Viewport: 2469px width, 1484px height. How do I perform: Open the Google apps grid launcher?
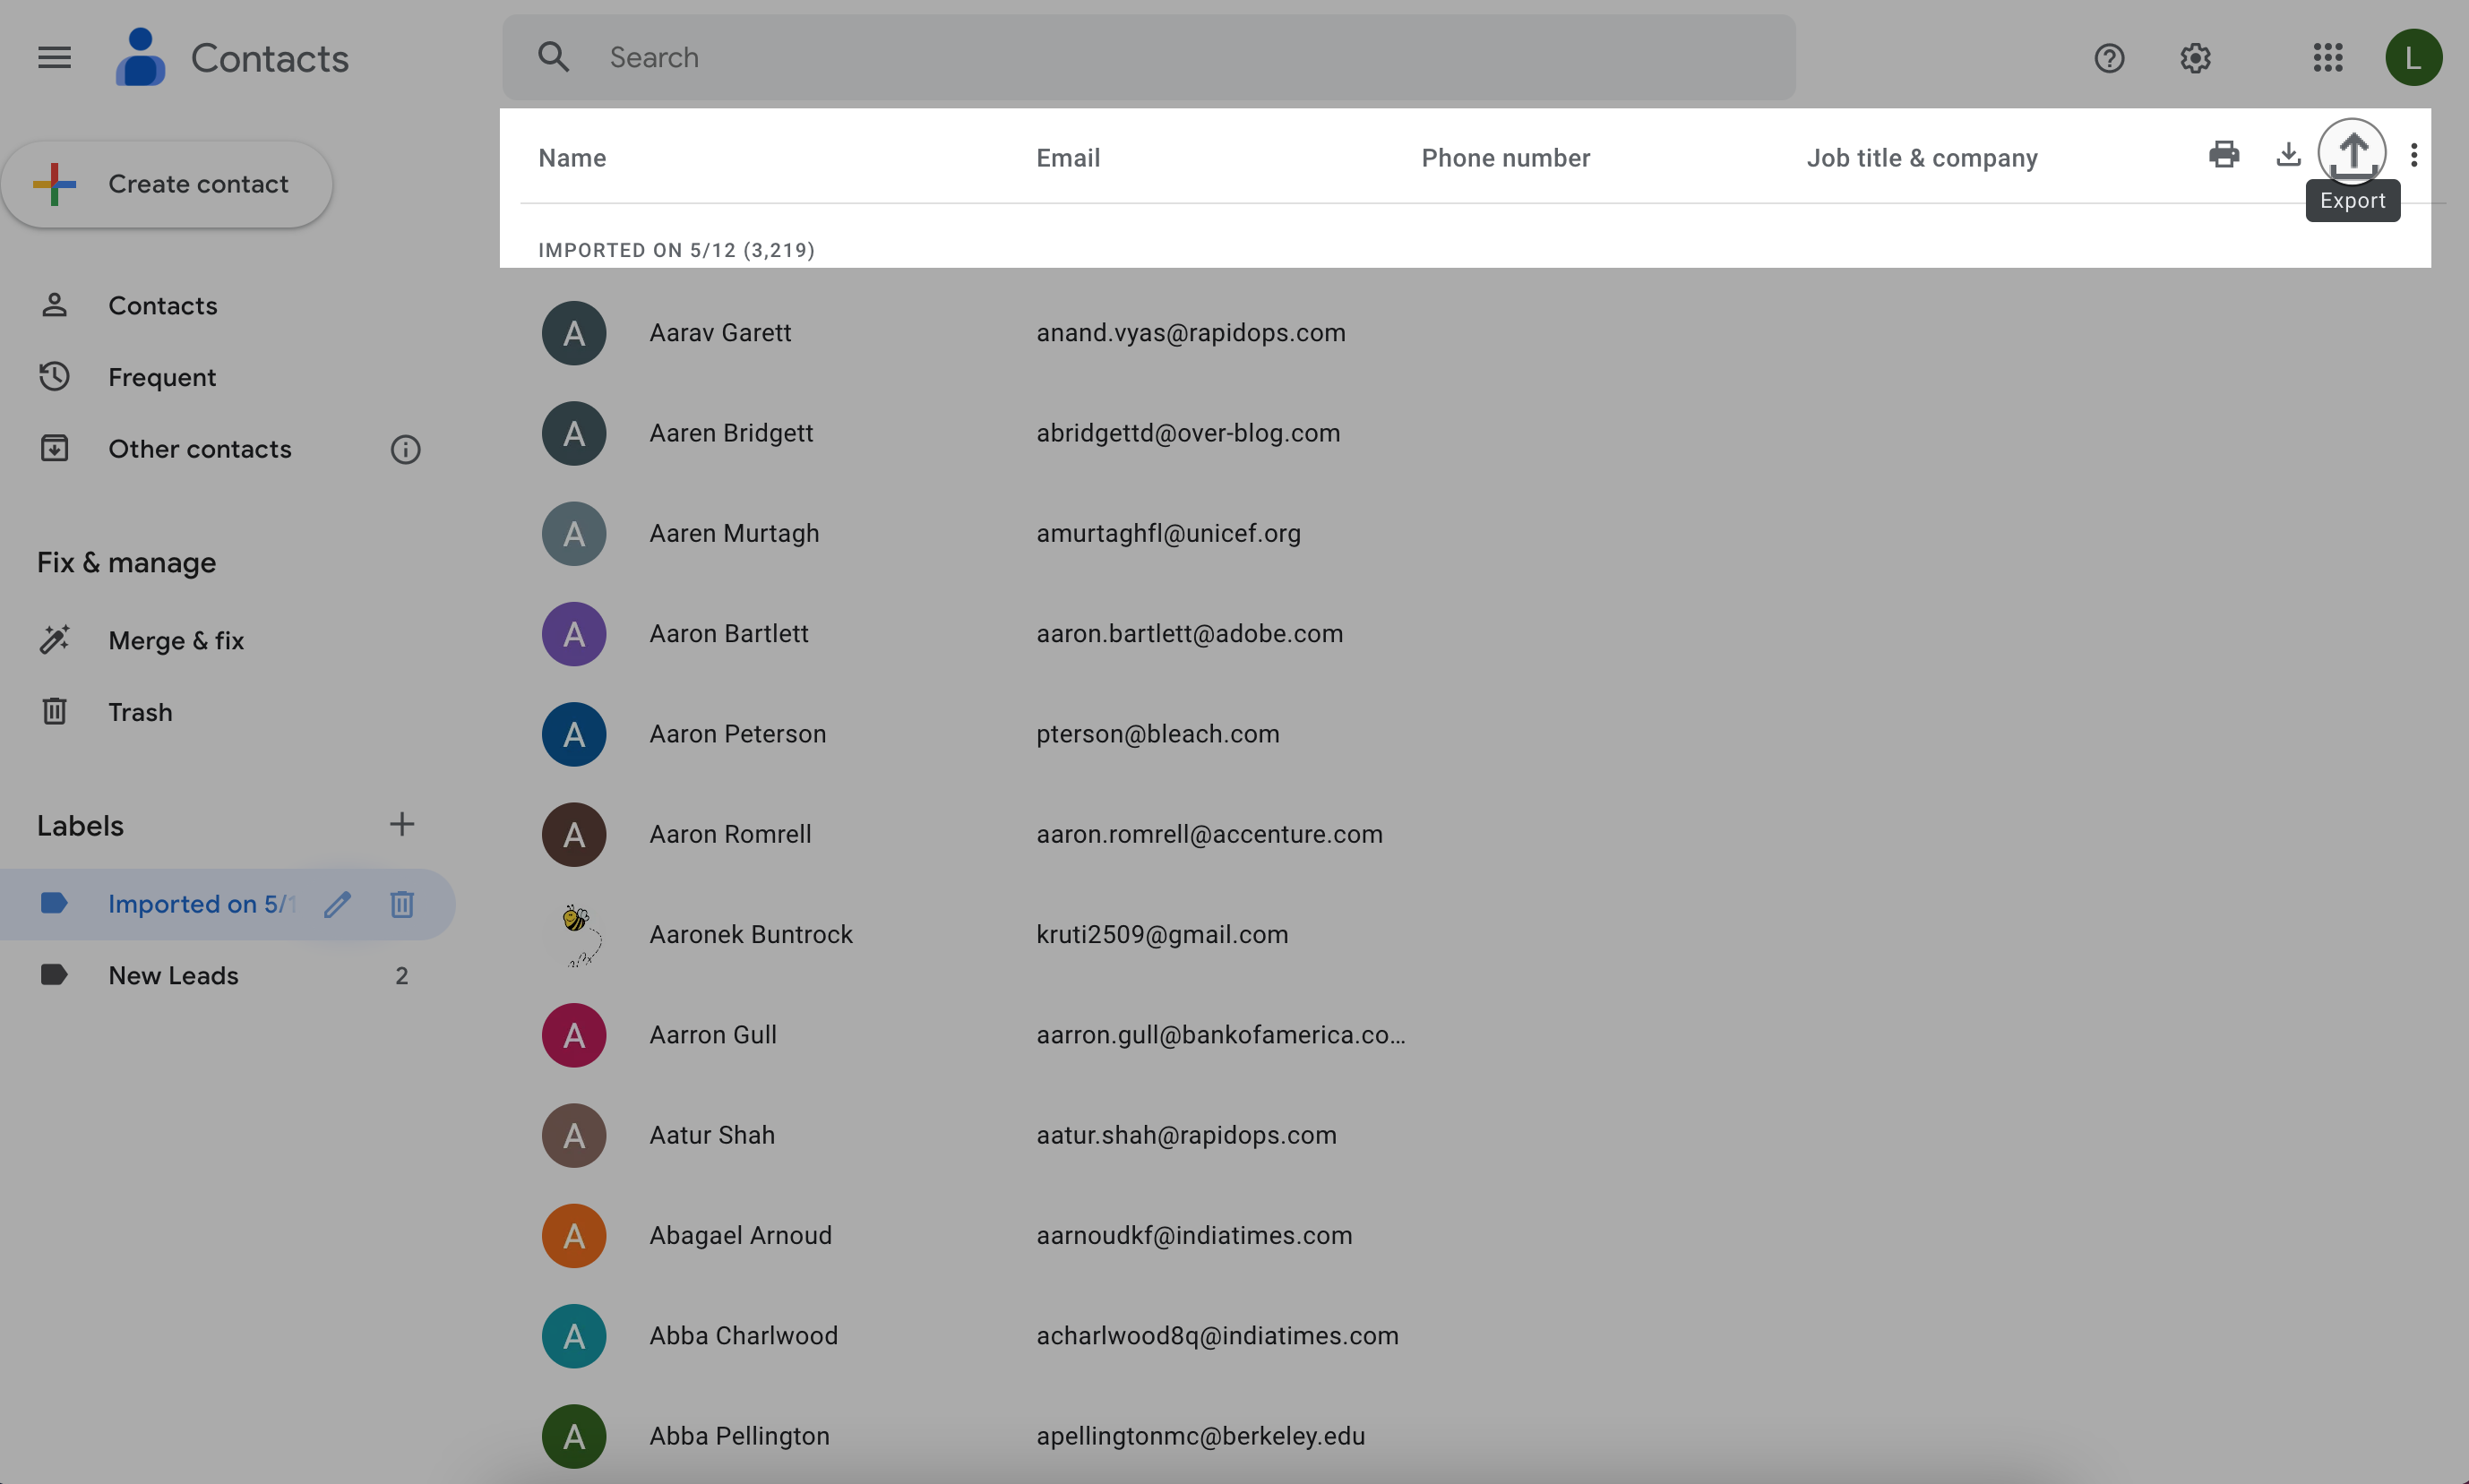click(2327, 58)
